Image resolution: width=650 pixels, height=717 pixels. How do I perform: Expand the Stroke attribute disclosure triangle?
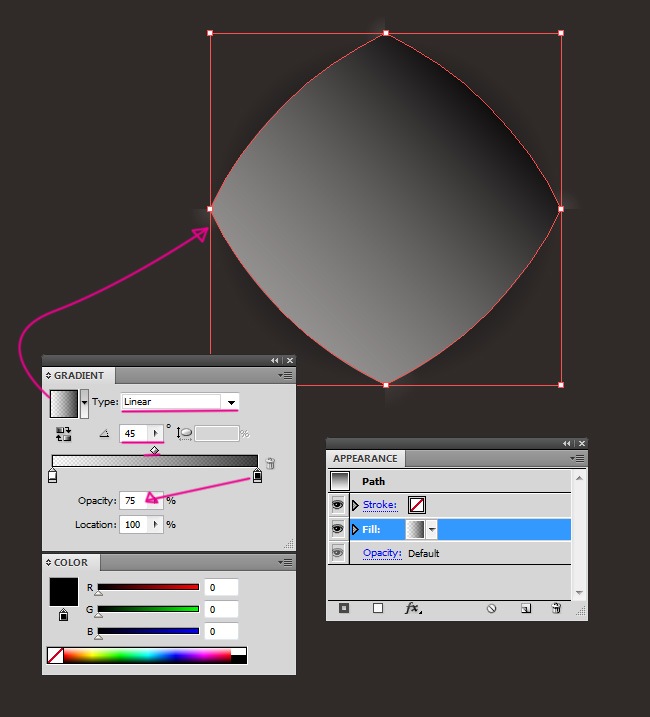click(x=355, y=505)
